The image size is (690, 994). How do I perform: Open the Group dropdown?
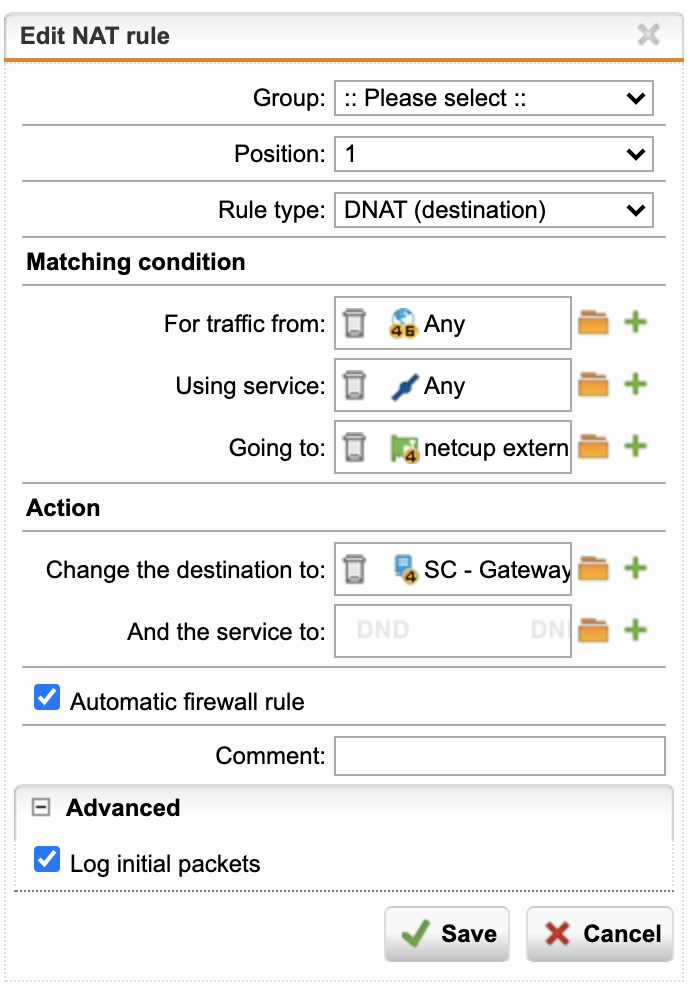pyautogui.click(x=494, y=98)
